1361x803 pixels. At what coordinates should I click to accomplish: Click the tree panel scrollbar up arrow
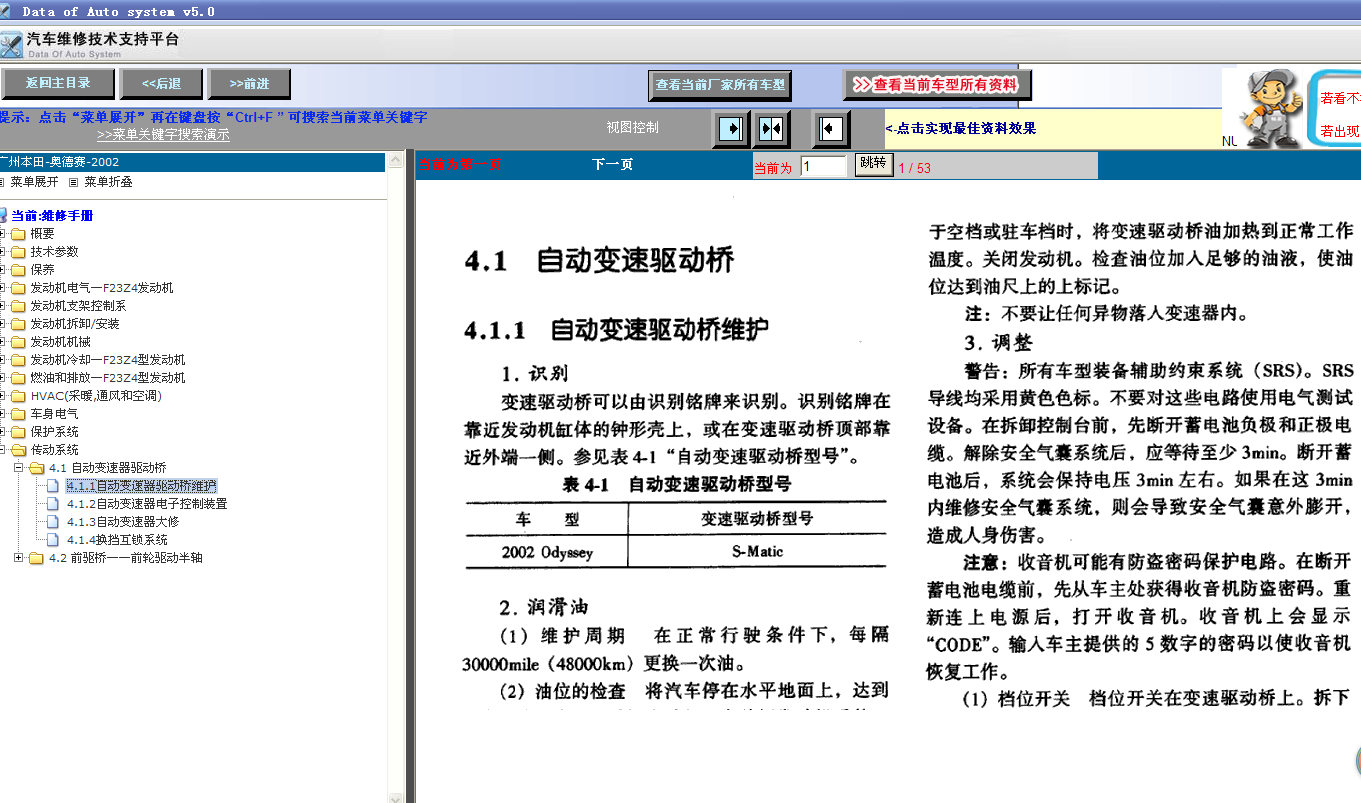[x=395, y=158]
